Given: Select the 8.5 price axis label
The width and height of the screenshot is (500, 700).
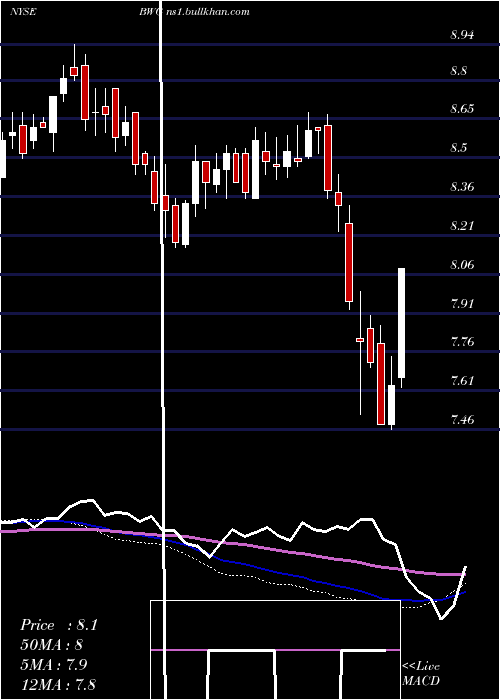Looking at the screenshot, I should (x=459, y=148).
